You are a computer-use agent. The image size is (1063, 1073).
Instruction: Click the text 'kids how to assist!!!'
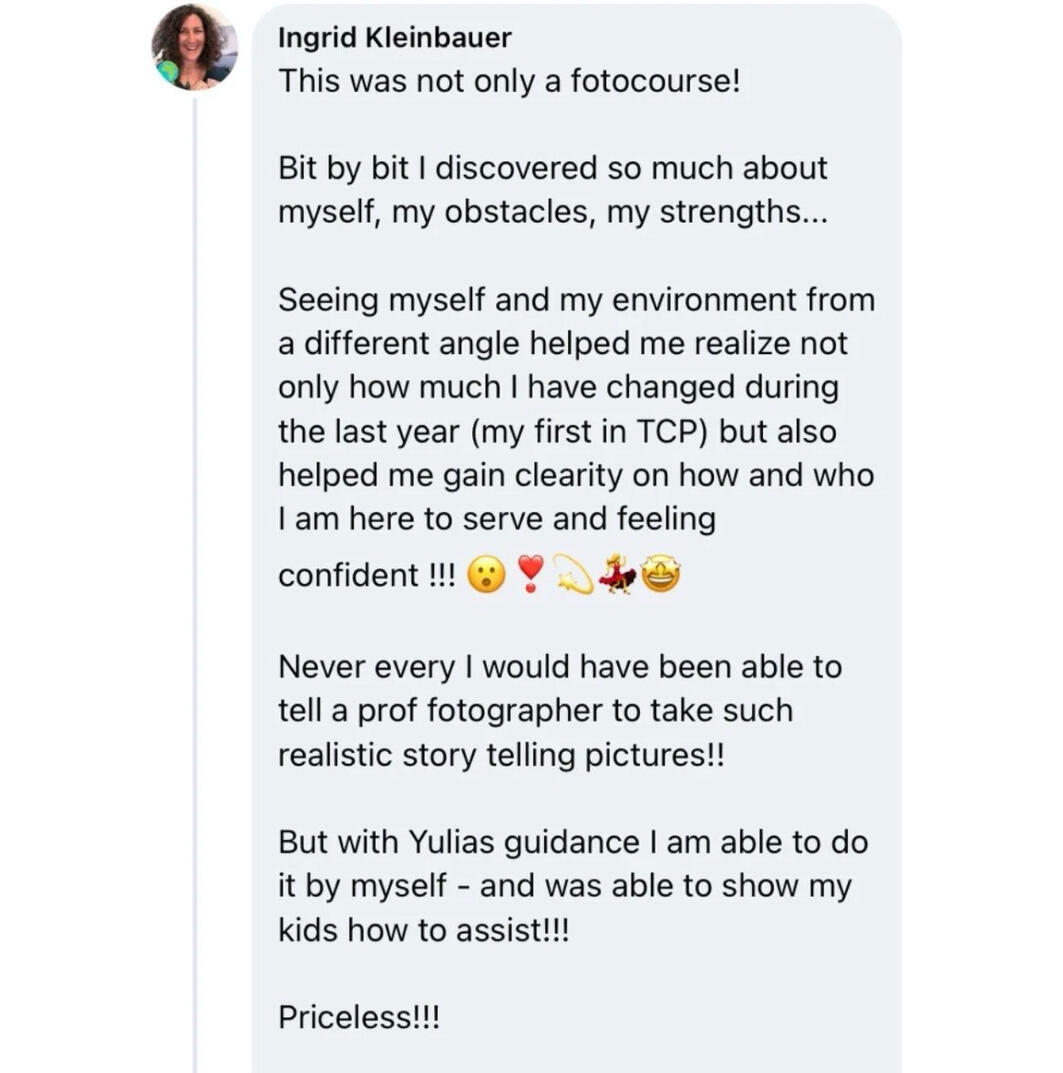[423, 930]
